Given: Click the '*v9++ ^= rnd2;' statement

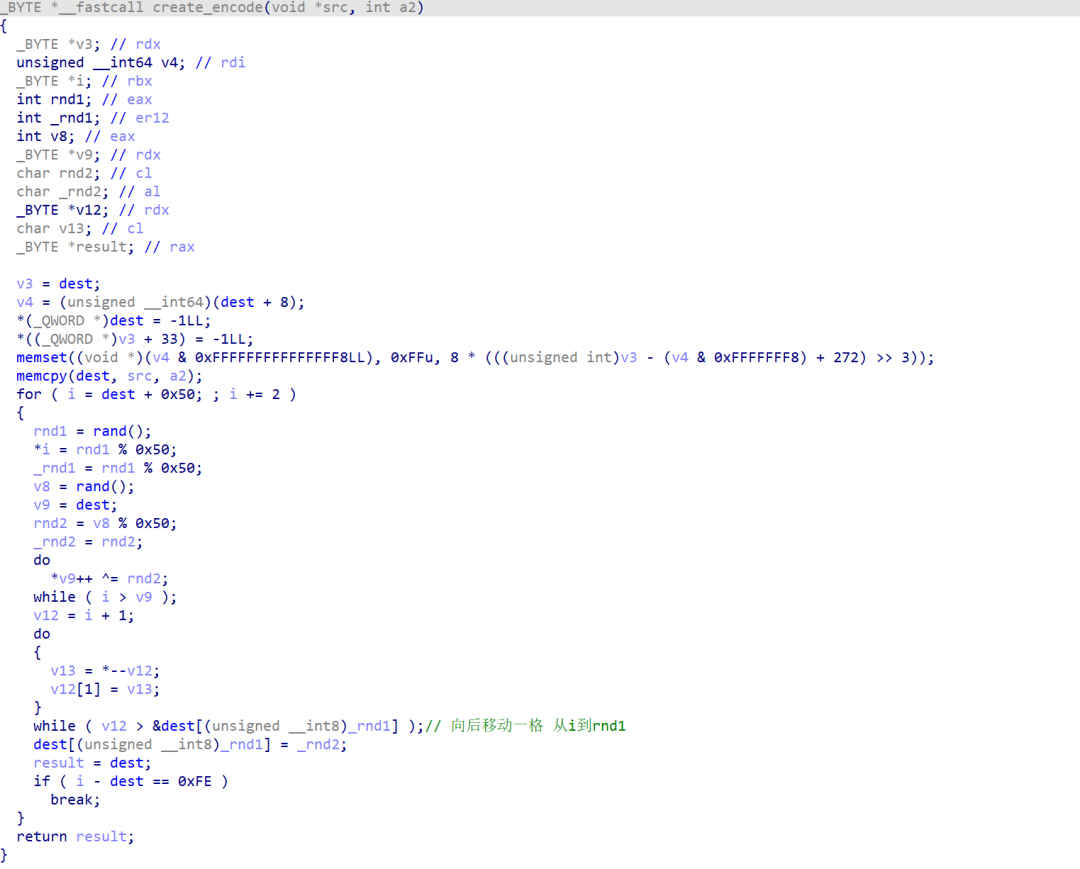Looking at the screenshot, I should pyautogui.click(x=109, y=578).
